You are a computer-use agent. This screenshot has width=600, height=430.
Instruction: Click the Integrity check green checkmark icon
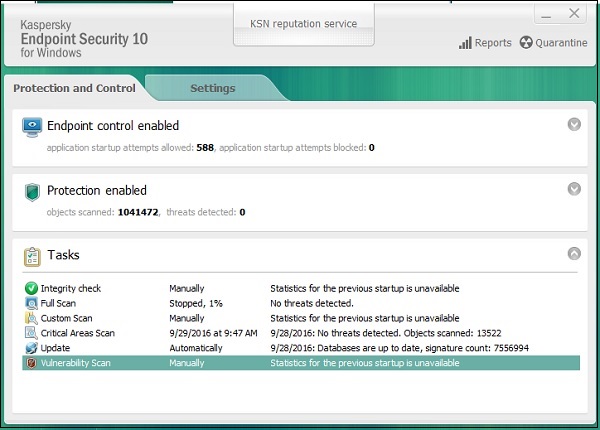pyautogui.click(x=31, y=288)
